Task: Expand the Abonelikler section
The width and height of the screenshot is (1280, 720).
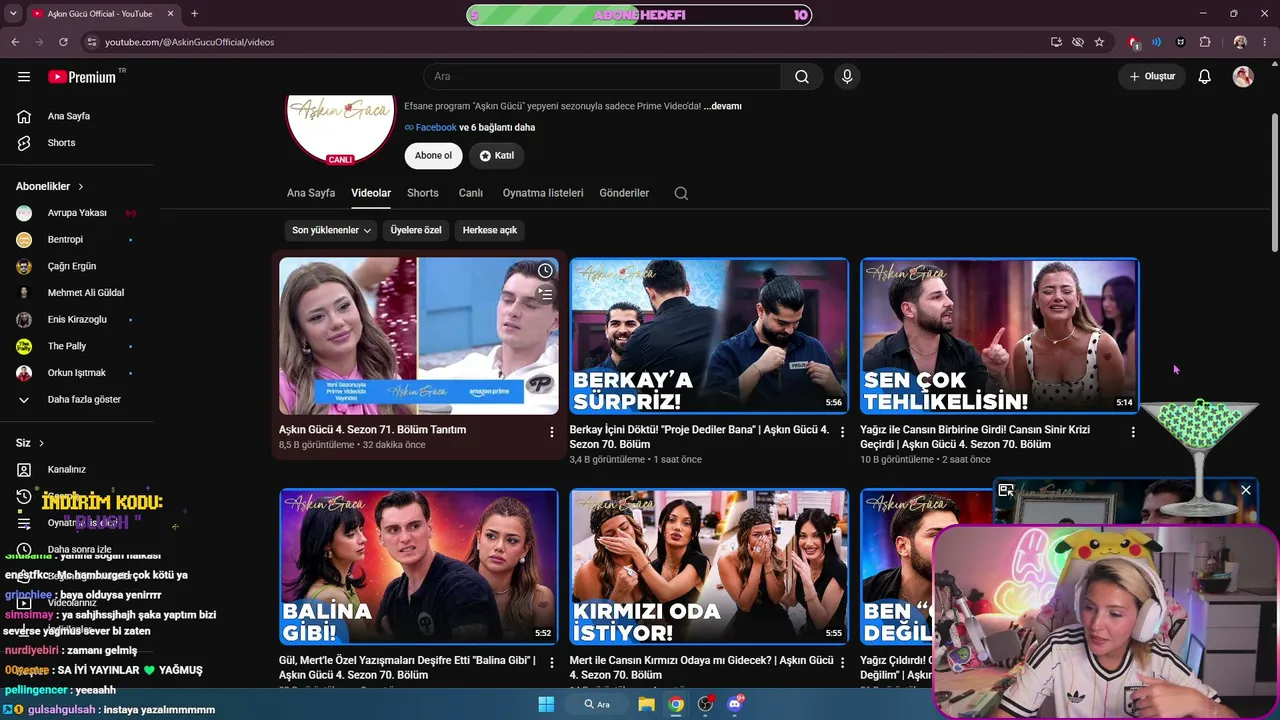Action: [50, 186]
